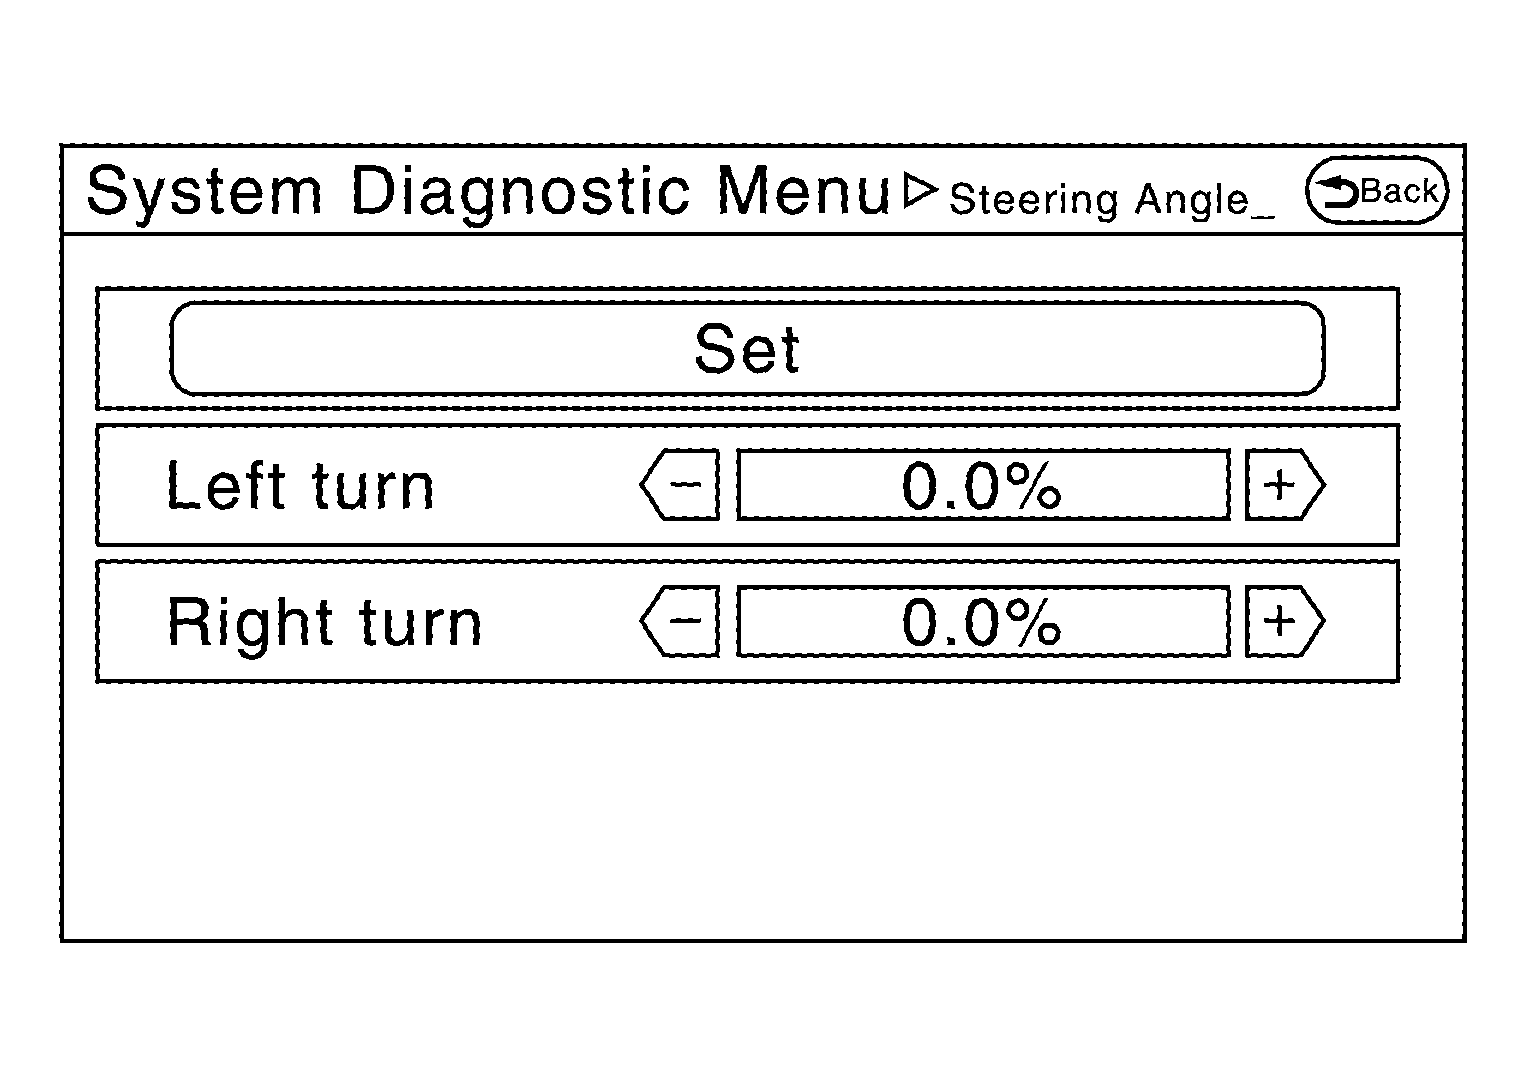The height and width of the screenshot is (1087, 1535).
Task: Click the System Diagnostic Menu title
Action: point(488,191)
